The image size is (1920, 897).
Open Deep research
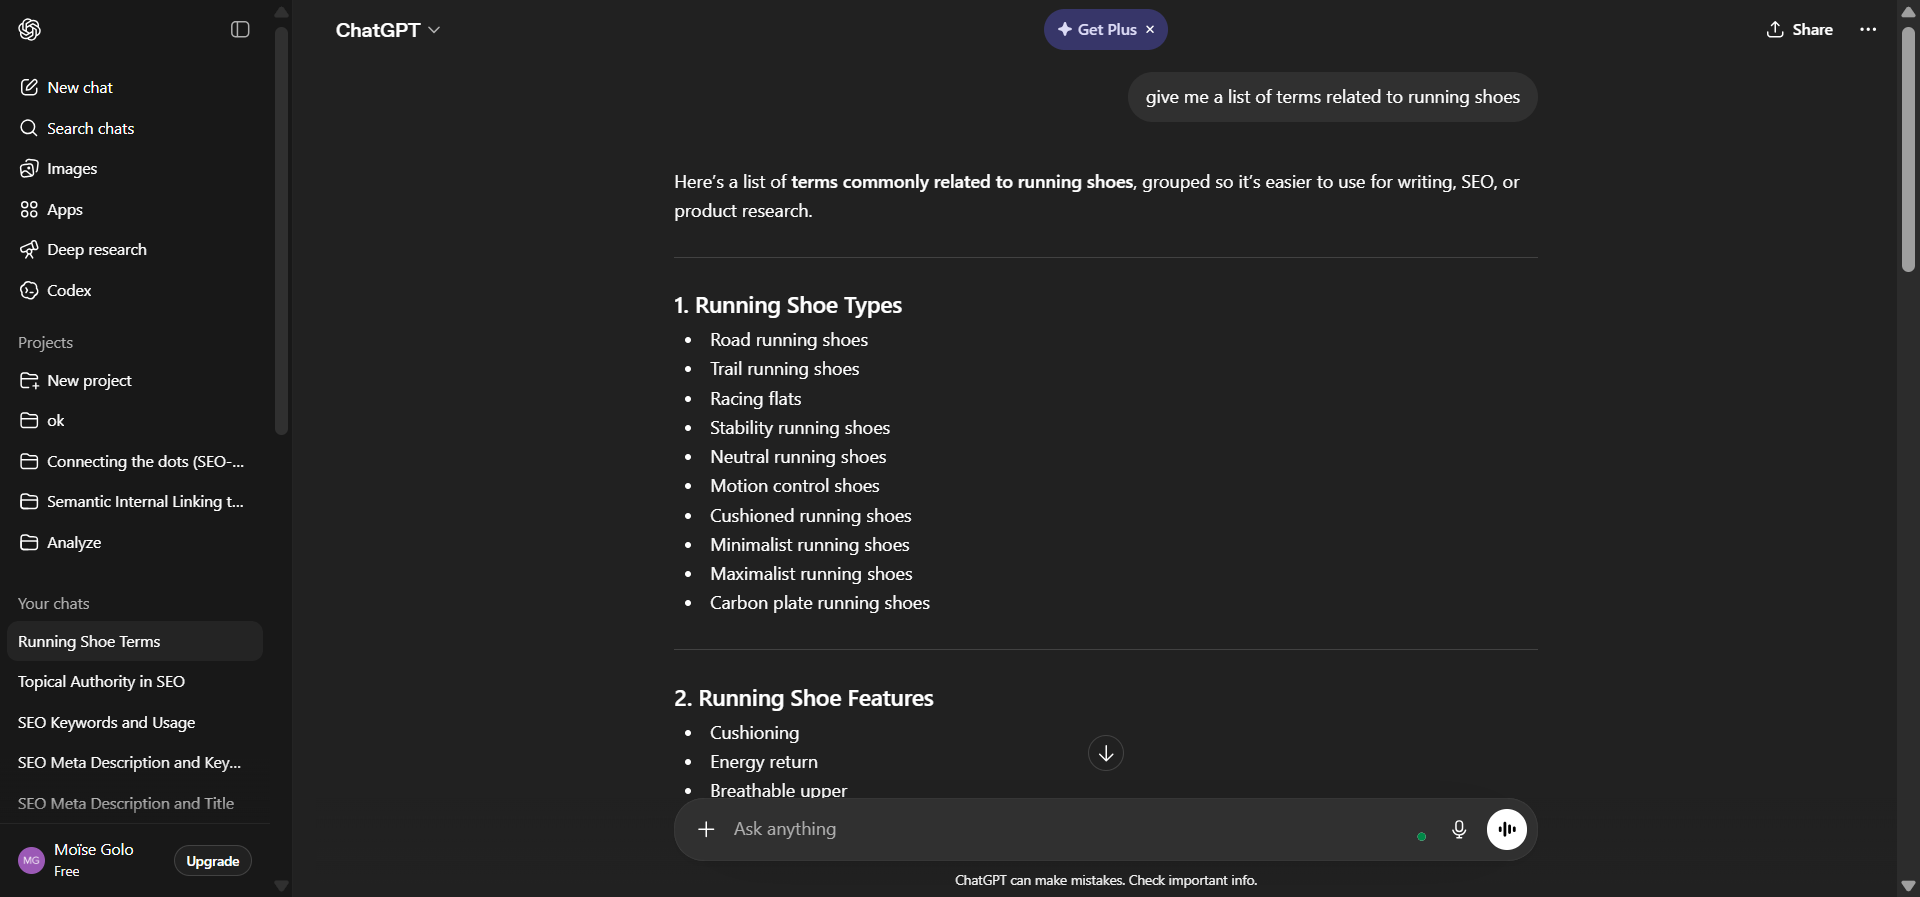pyautogui.click(x=134, y=250)
